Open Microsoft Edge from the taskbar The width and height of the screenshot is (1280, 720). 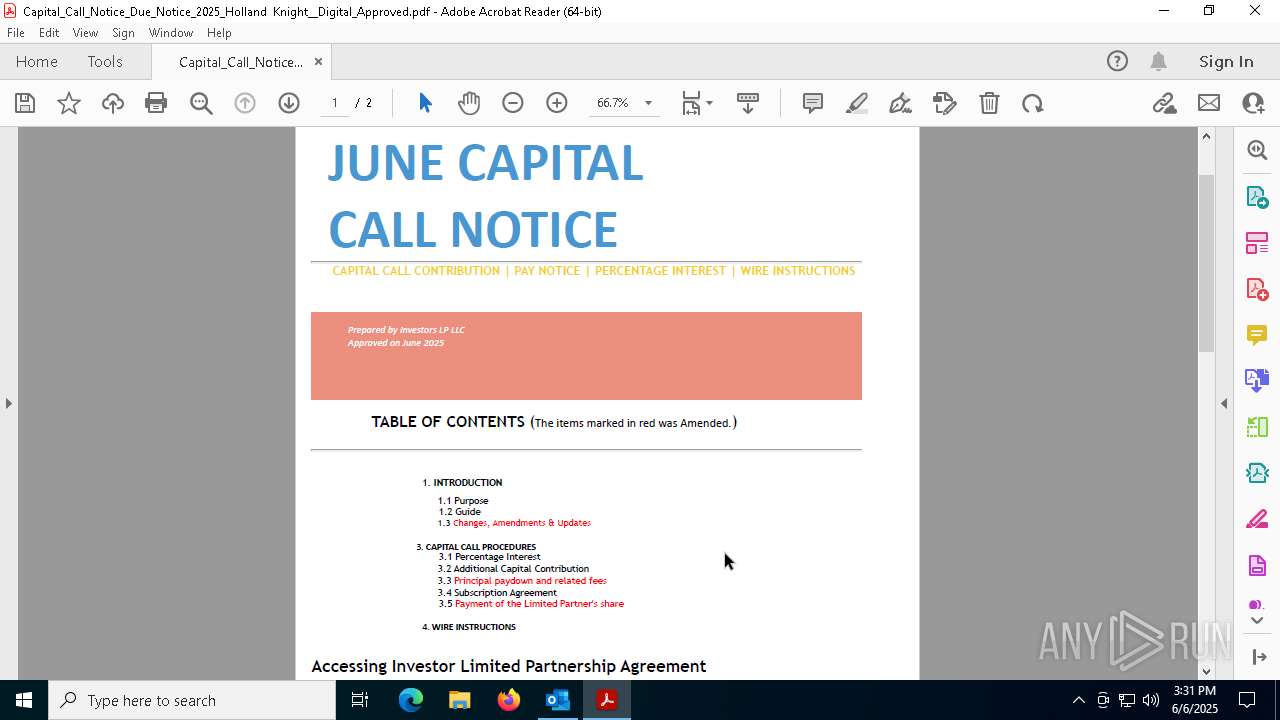coord(411,700)
